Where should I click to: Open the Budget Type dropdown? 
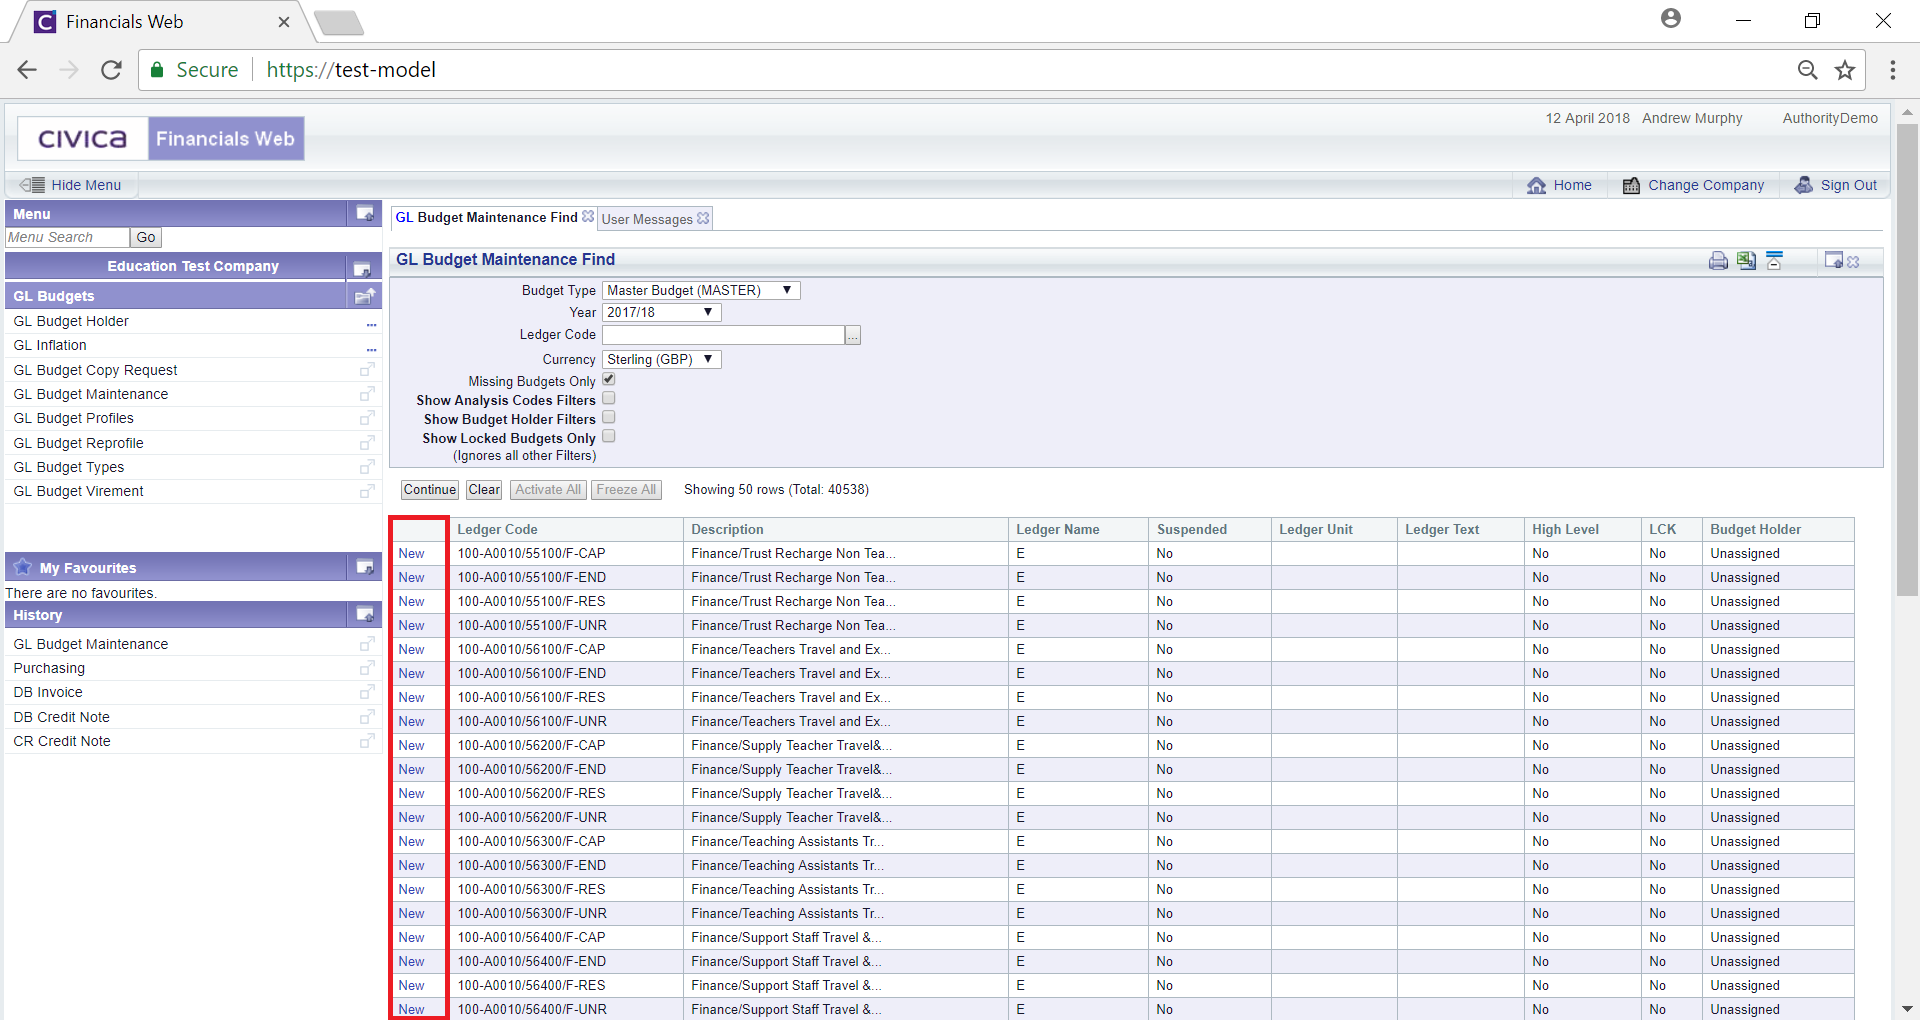click(701, 290)
